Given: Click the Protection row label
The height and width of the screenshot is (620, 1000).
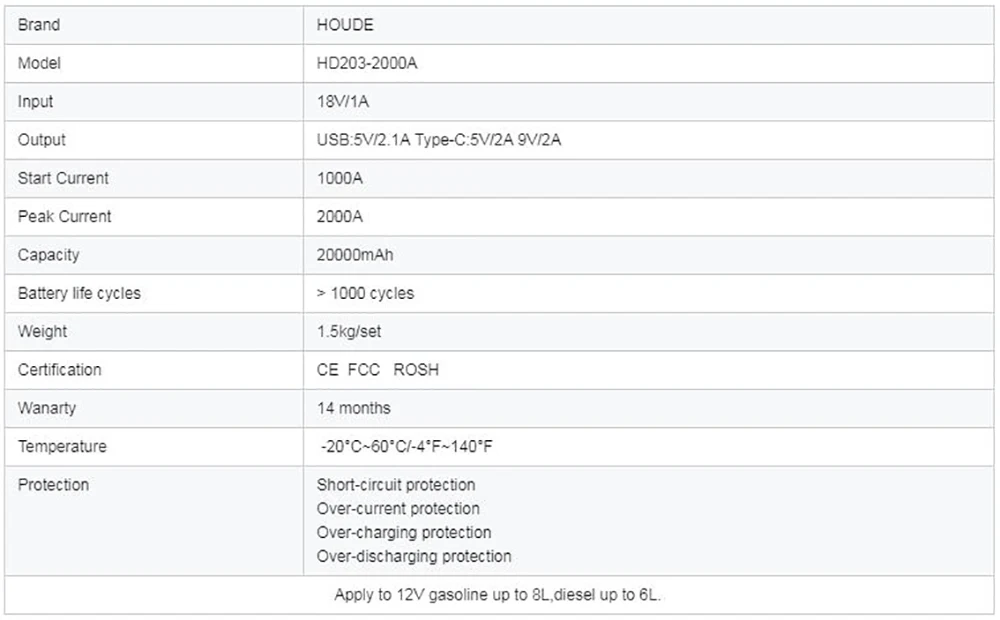Looking at the screenshot, I should click(53, 485).
